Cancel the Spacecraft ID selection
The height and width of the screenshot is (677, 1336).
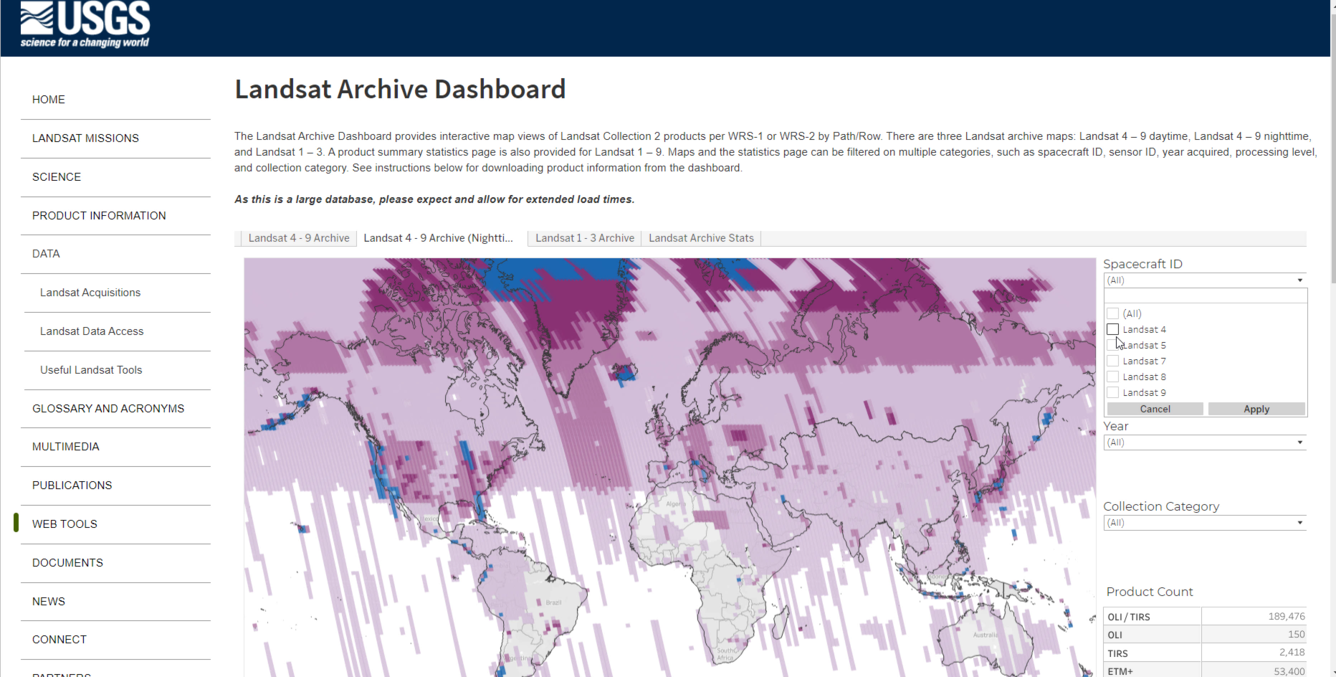1155,409
